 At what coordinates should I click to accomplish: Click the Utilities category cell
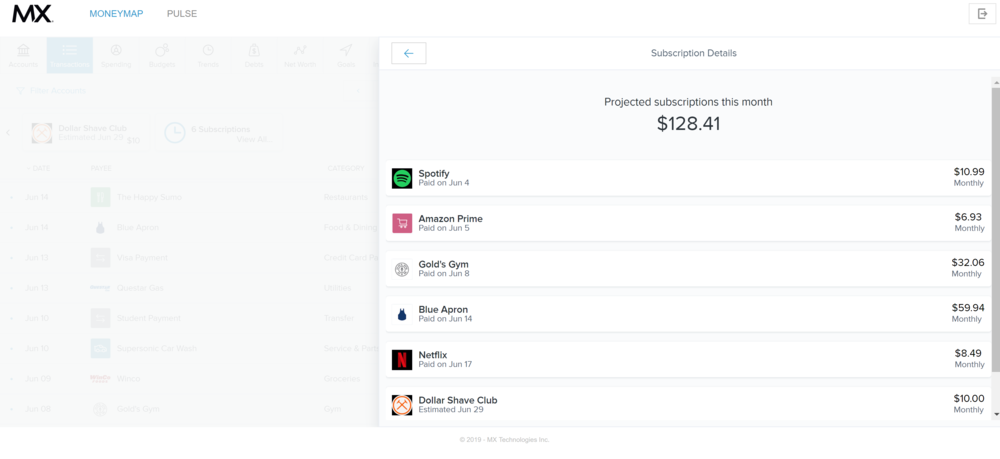[x=337, y=288]
